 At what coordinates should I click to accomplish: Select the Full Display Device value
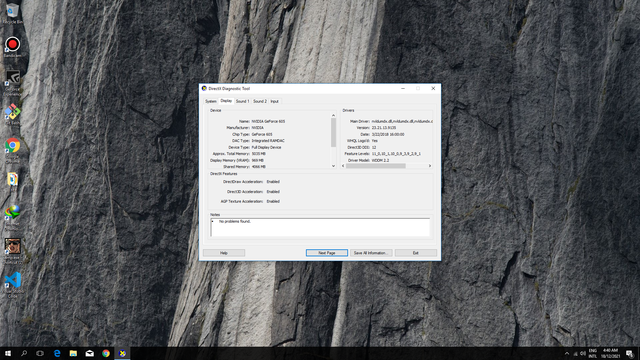pyautogui.click(x=267, y=147)
